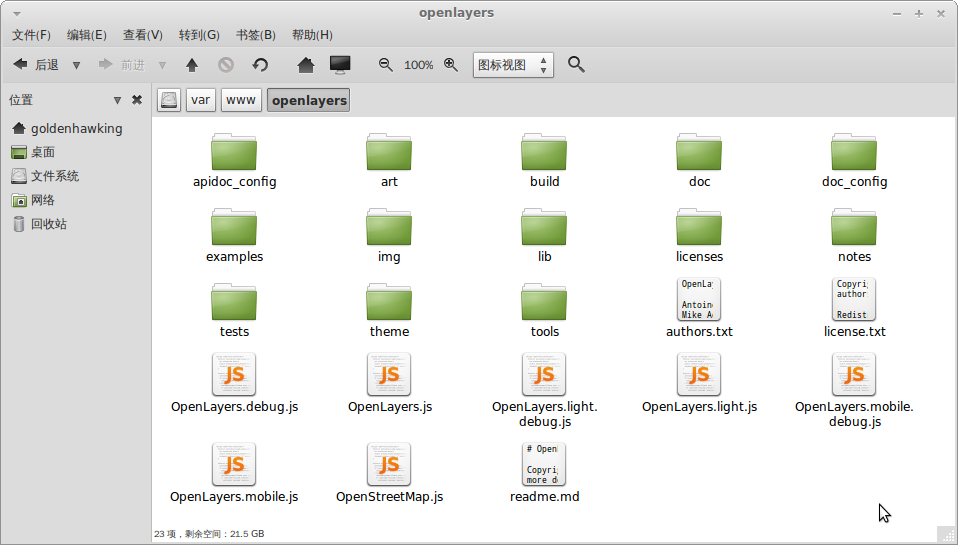Click the 后退 back button
Screen dimensions: 958x545
[35, 65]
